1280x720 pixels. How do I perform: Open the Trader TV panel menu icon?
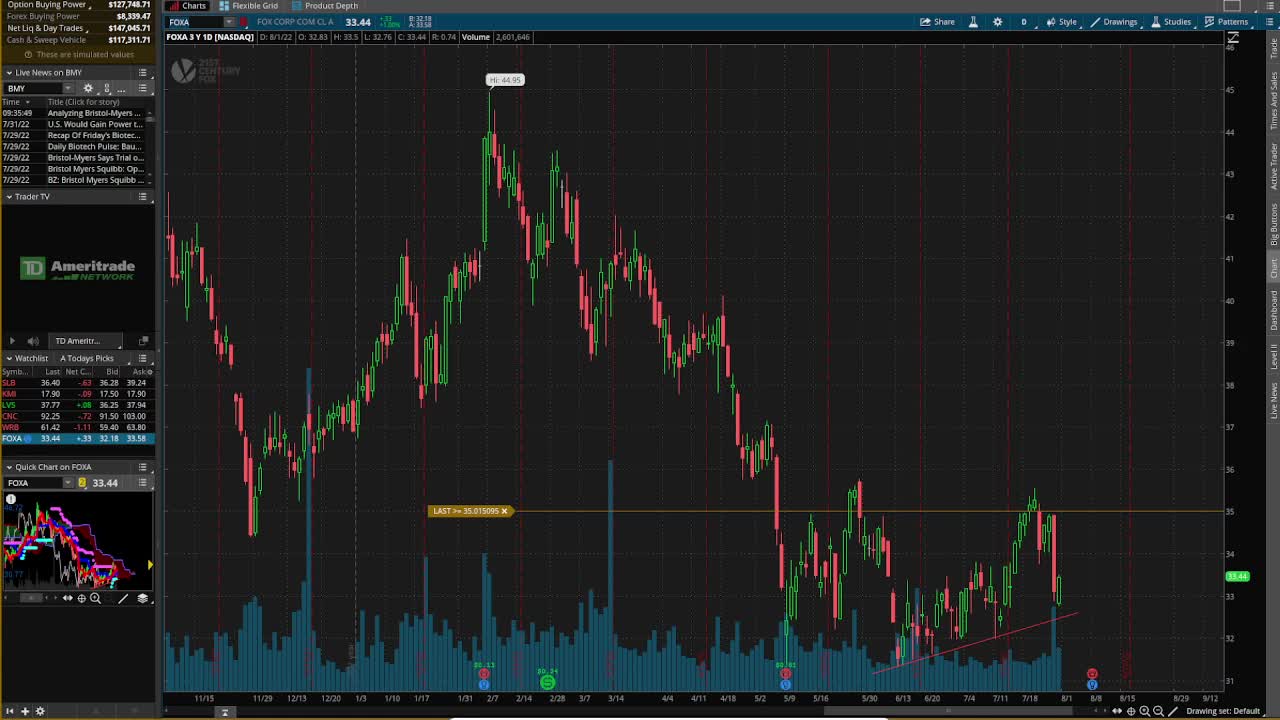point(143,197)
